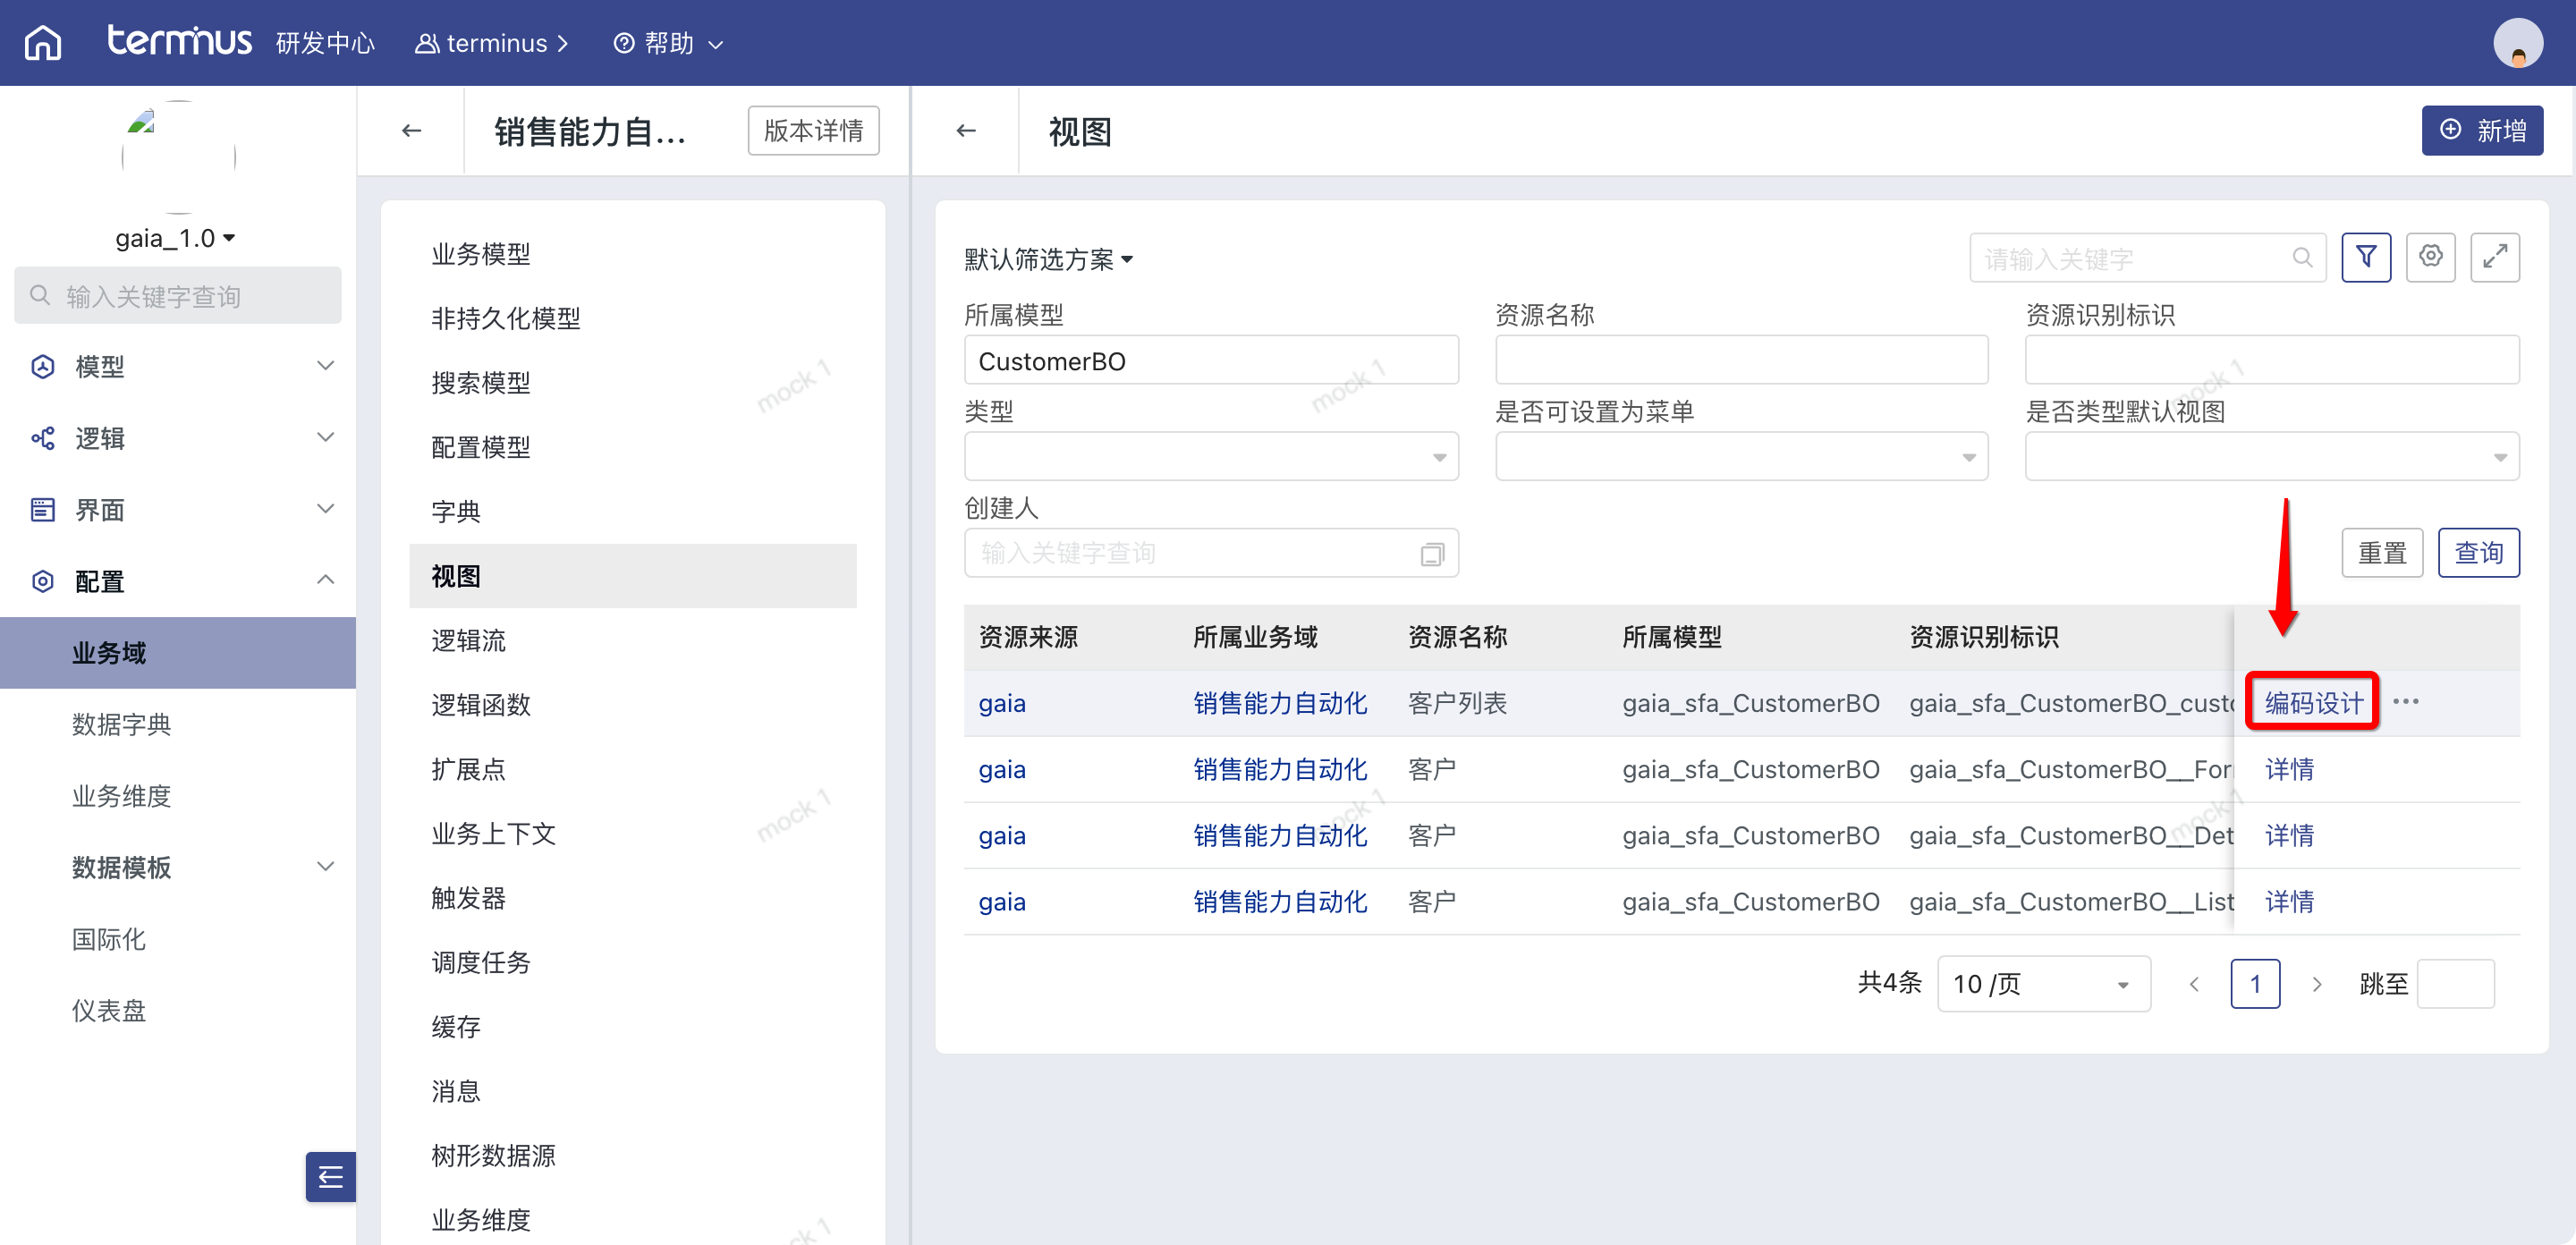Expand the 类型 dropdown
The width and height of the screenshot is (2576, 1245).
[1210, 457]
